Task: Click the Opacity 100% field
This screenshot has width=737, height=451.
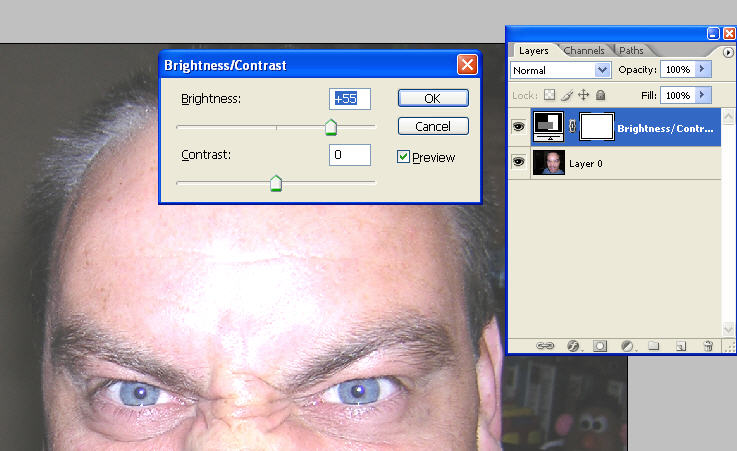Action: pyautogui.click(x=678, y=70)
